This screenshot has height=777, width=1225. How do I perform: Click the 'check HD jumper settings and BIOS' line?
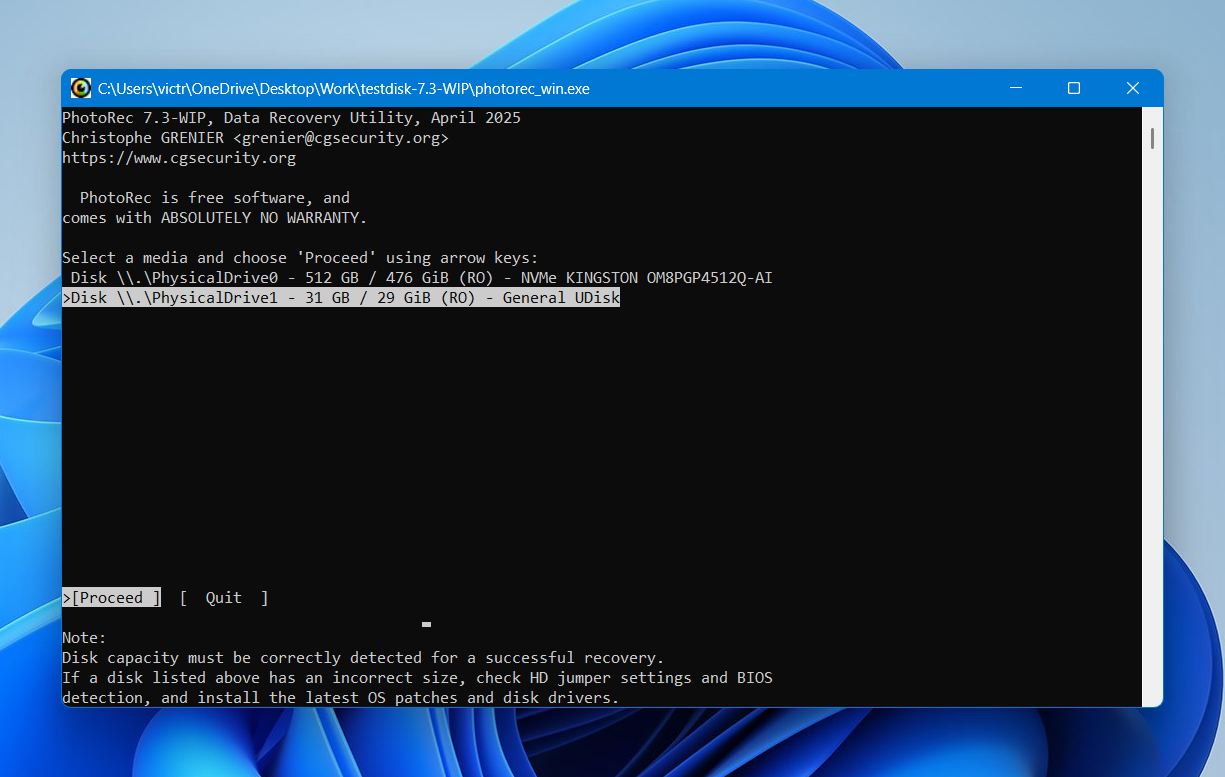click(417, 678)
